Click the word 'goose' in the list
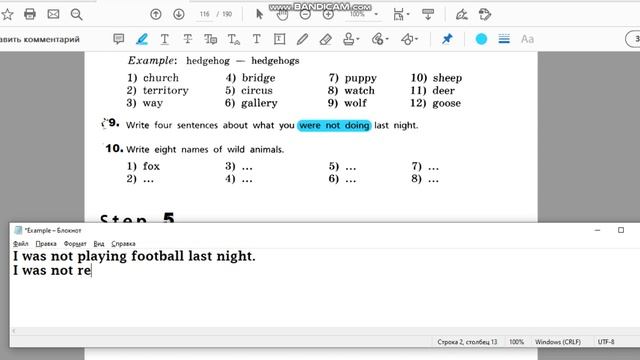 coord(447,103)
